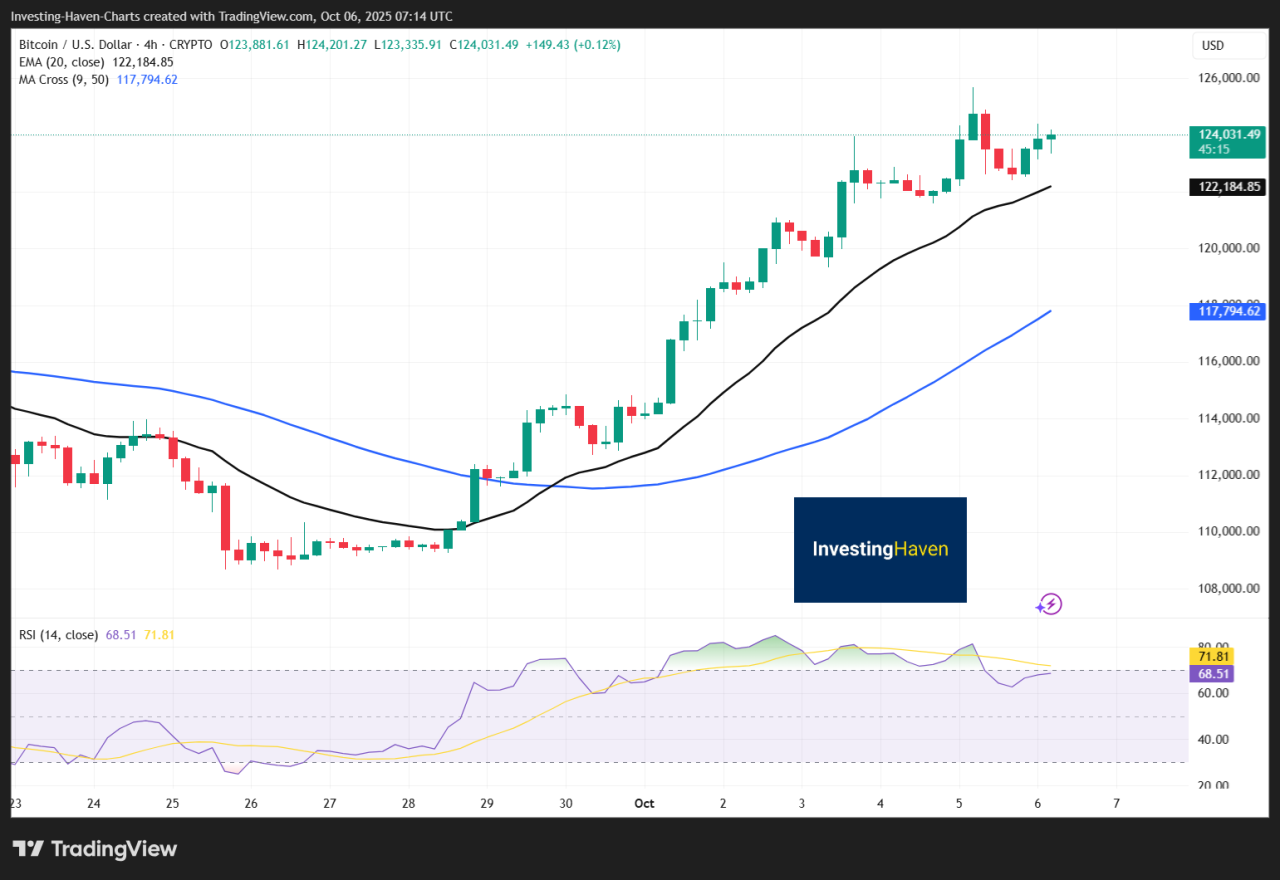The height and width of the screenshot is (880, 1280).
Task: Click the black EMA price tag 122,184.85
Action: [1226, 187]
